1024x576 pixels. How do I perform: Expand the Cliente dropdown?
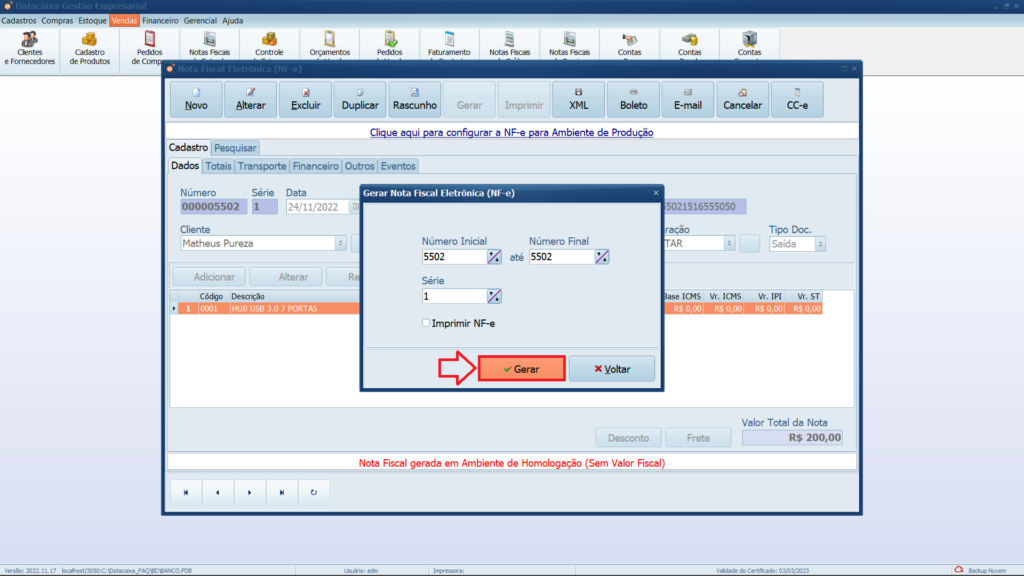click(340, 243)
